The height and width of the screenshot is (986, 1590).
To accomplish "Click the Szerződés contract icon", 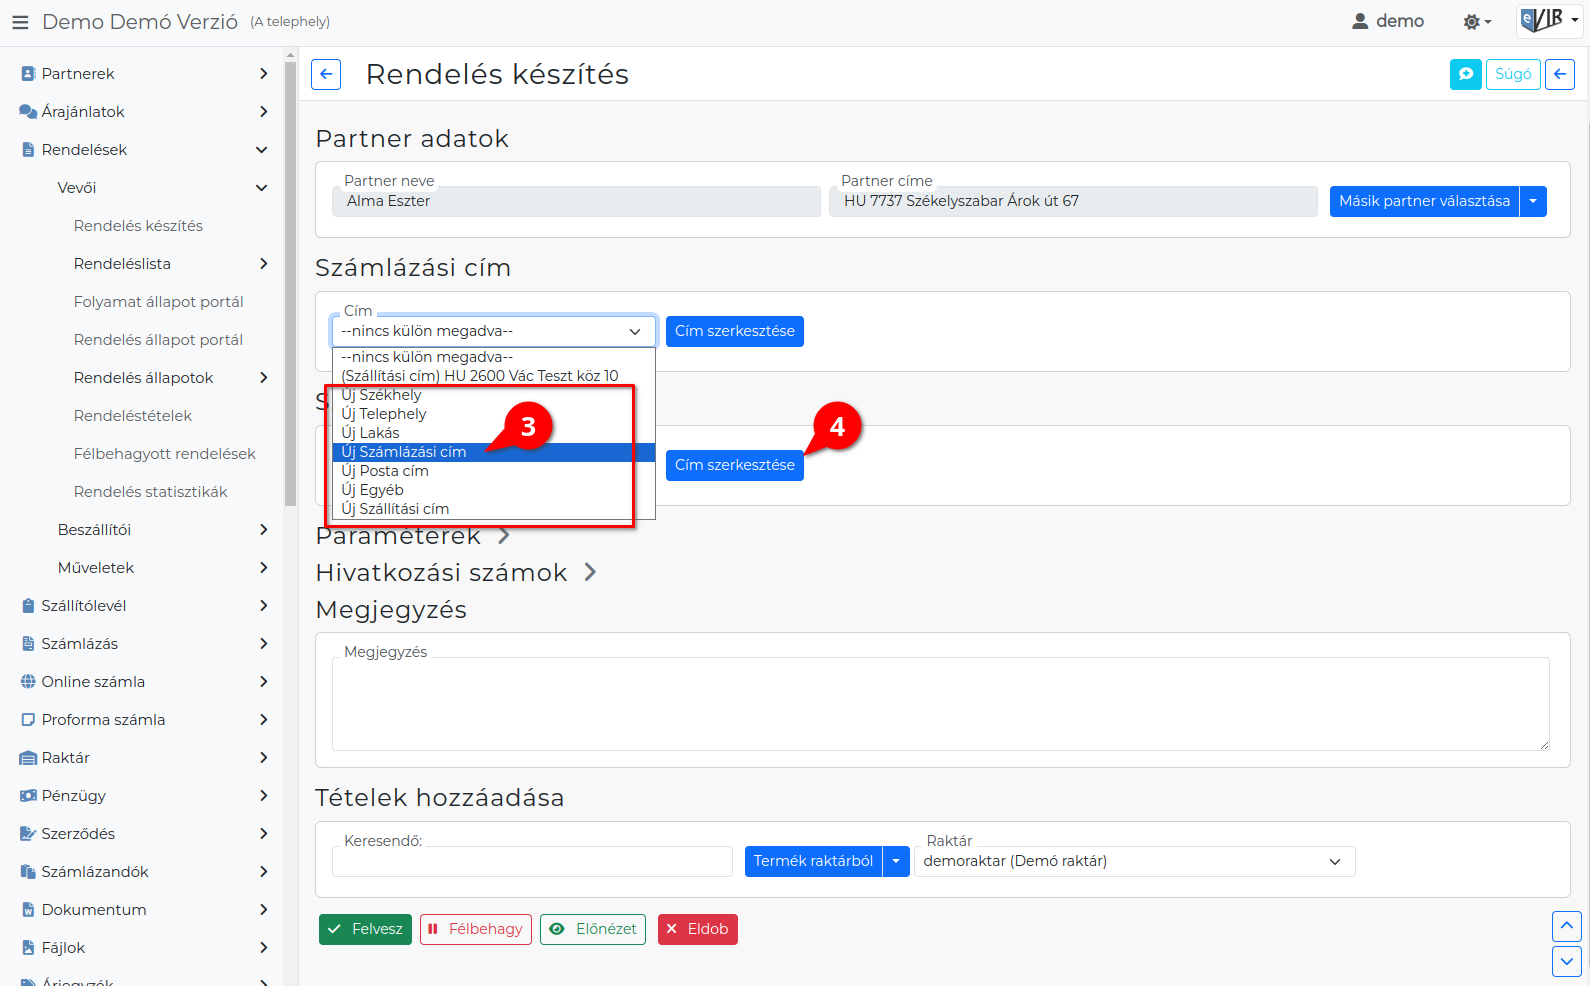I will pyautogui.click(x=28, y=834).
